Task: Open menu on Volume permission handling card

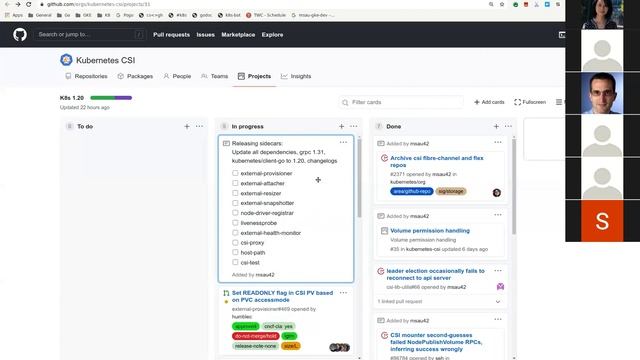Action: [x=498, y=215]
